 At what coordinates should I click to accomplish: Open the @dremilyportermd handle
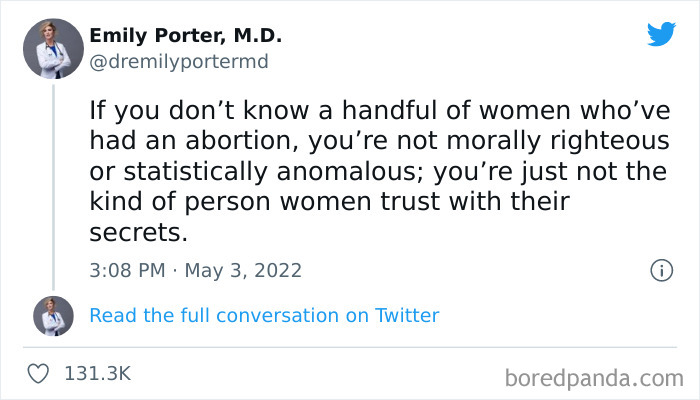tap(179, 61)
